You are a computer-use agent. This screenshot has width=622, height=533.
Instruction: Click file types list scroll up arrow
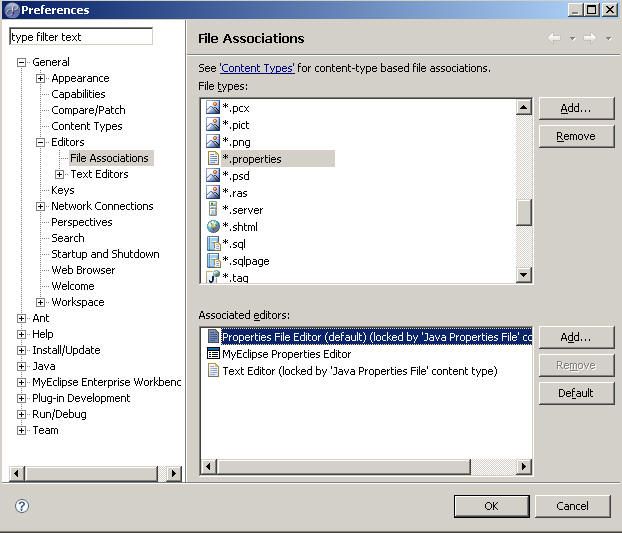click(524, 107)
